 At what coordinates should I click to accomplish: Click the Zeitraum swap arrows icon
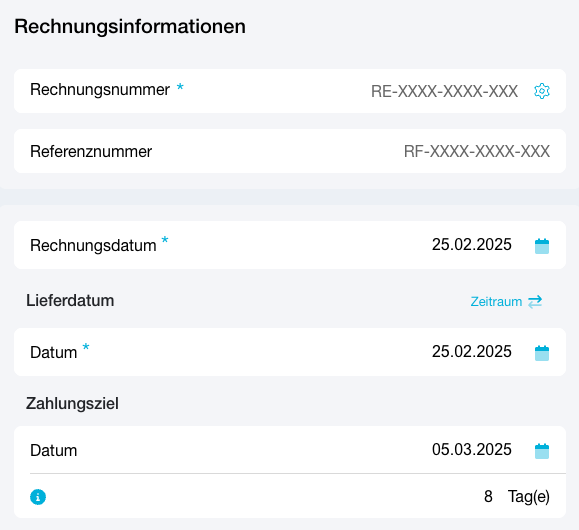535,301
